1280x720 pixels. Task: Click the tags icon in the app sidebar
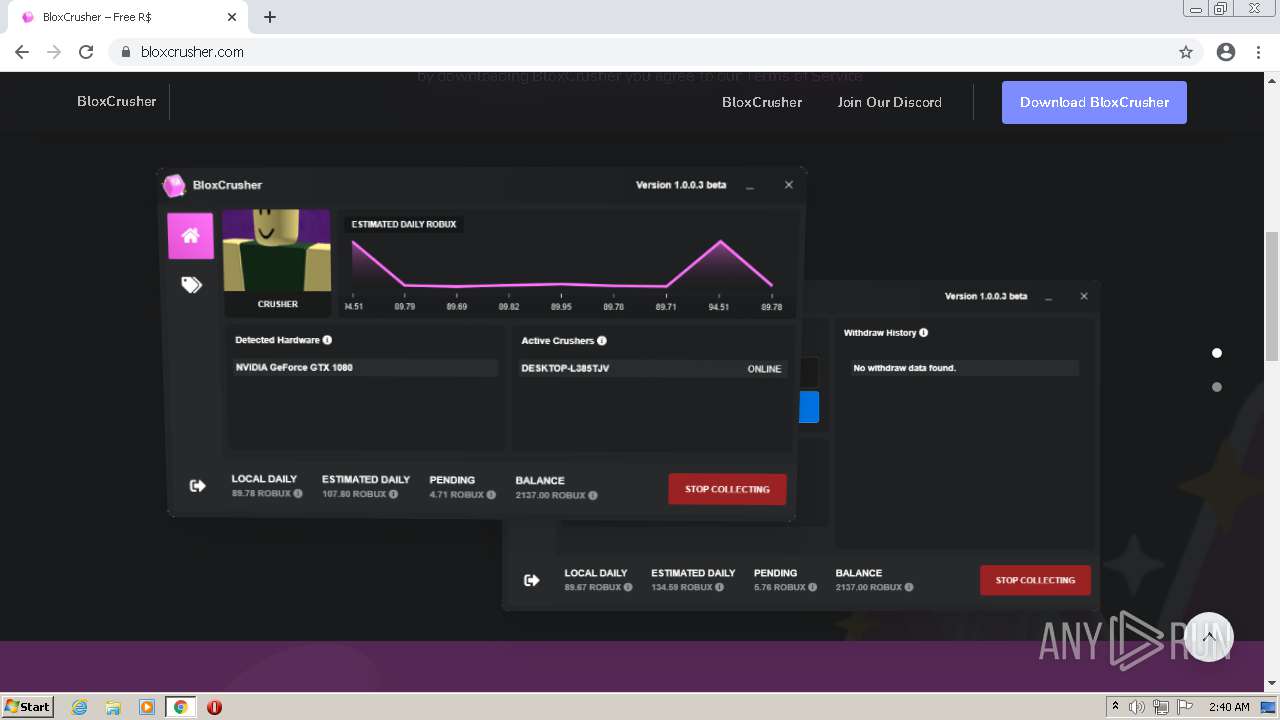pyautogui.click(x=191, y=285)
